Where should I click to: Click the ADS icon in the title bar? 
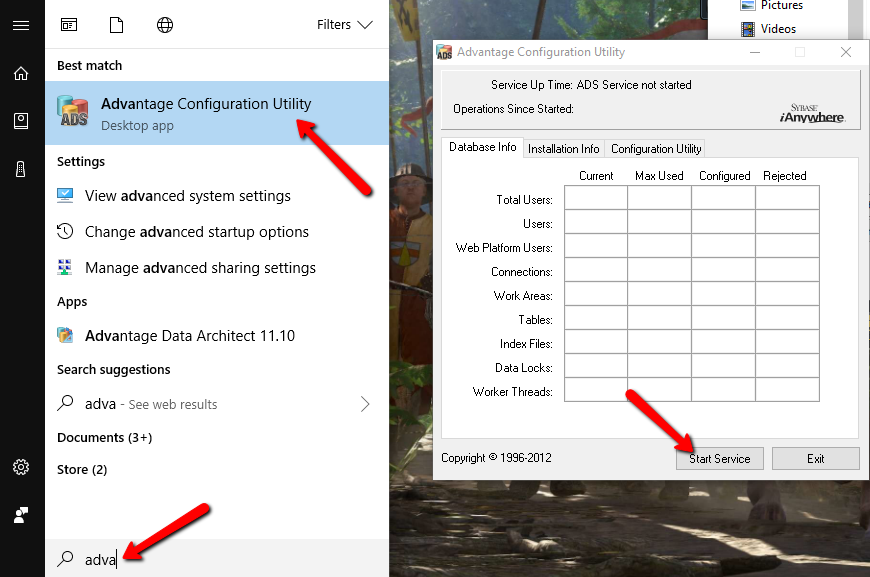(444, 52)
